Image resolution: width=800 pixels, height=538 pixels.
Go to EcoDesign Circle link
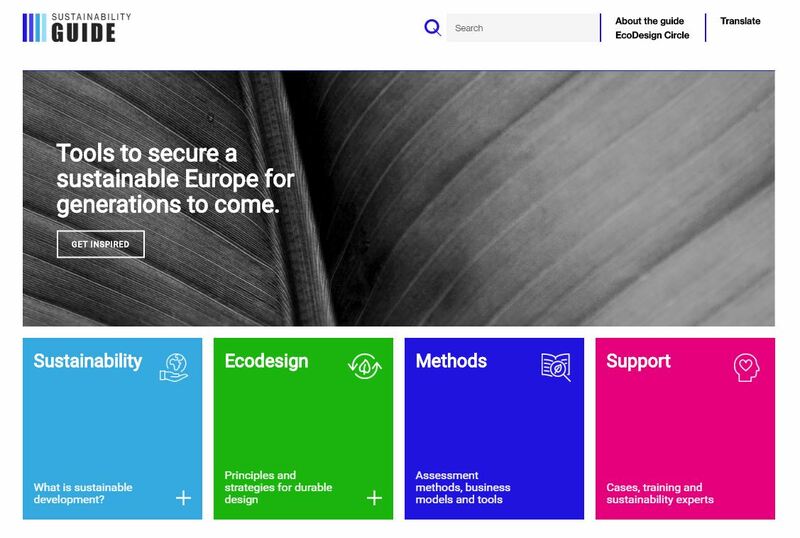click(x=652, y=35)
